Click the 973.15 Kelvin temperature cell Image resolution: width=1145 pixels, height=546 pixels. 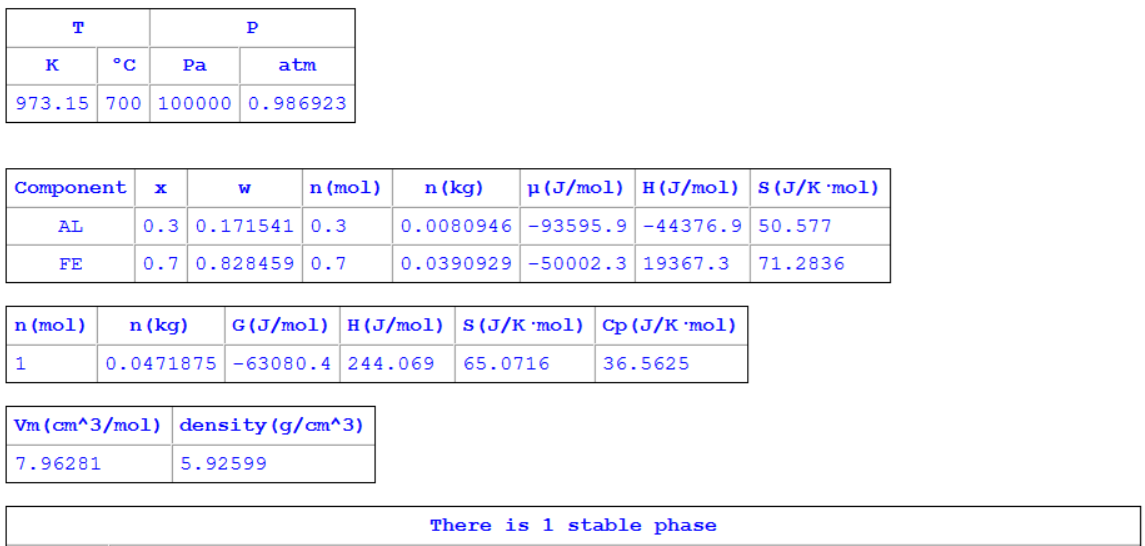click(51, 103)
